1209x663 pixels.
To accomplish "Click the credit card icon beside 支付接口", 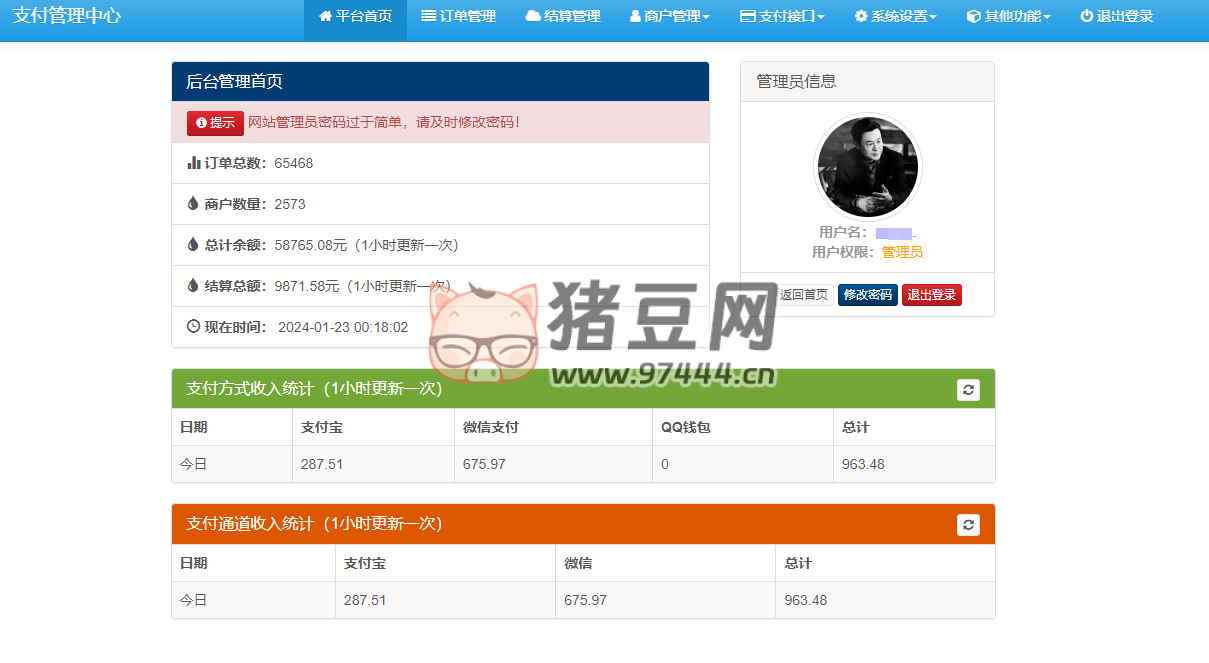I will pos(747,16).
